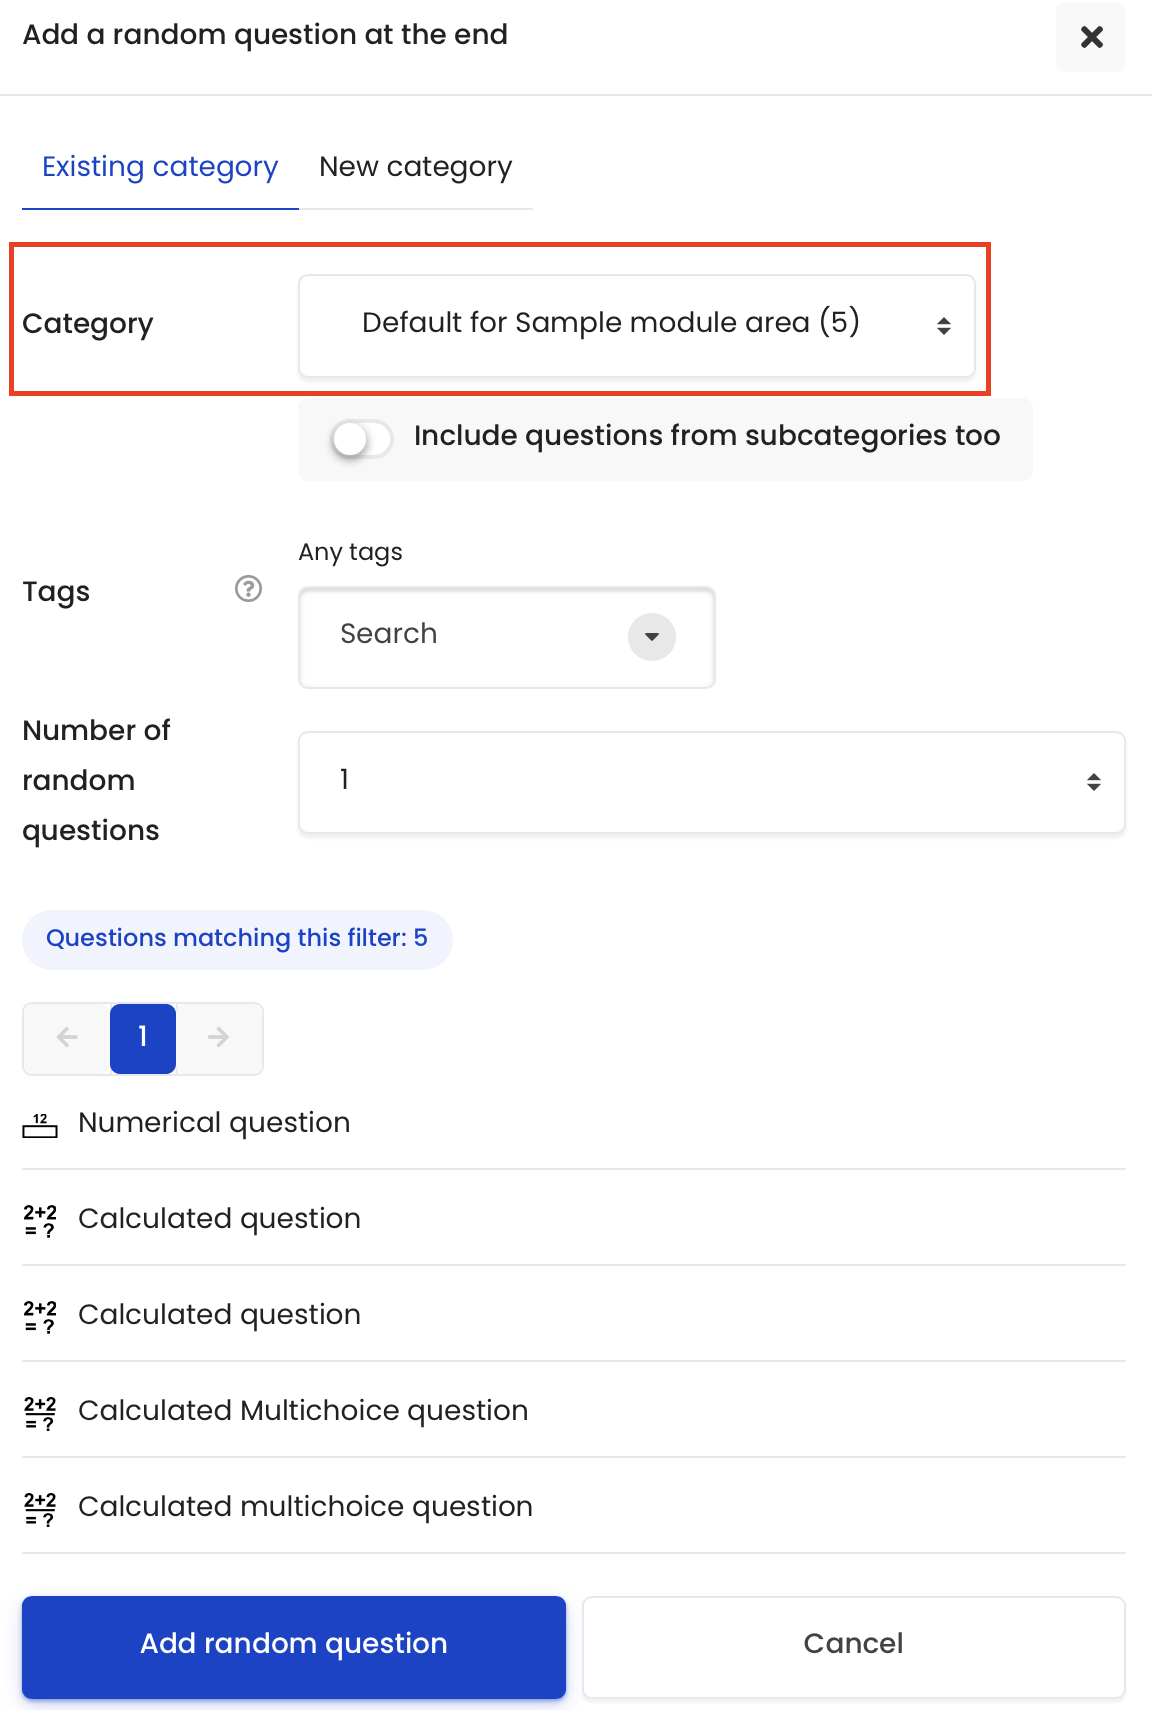Click the Calculated Multichoice question icon
This screenshot has height=1710, width=1152.
pyautogui.click(x=40, y=1412)
